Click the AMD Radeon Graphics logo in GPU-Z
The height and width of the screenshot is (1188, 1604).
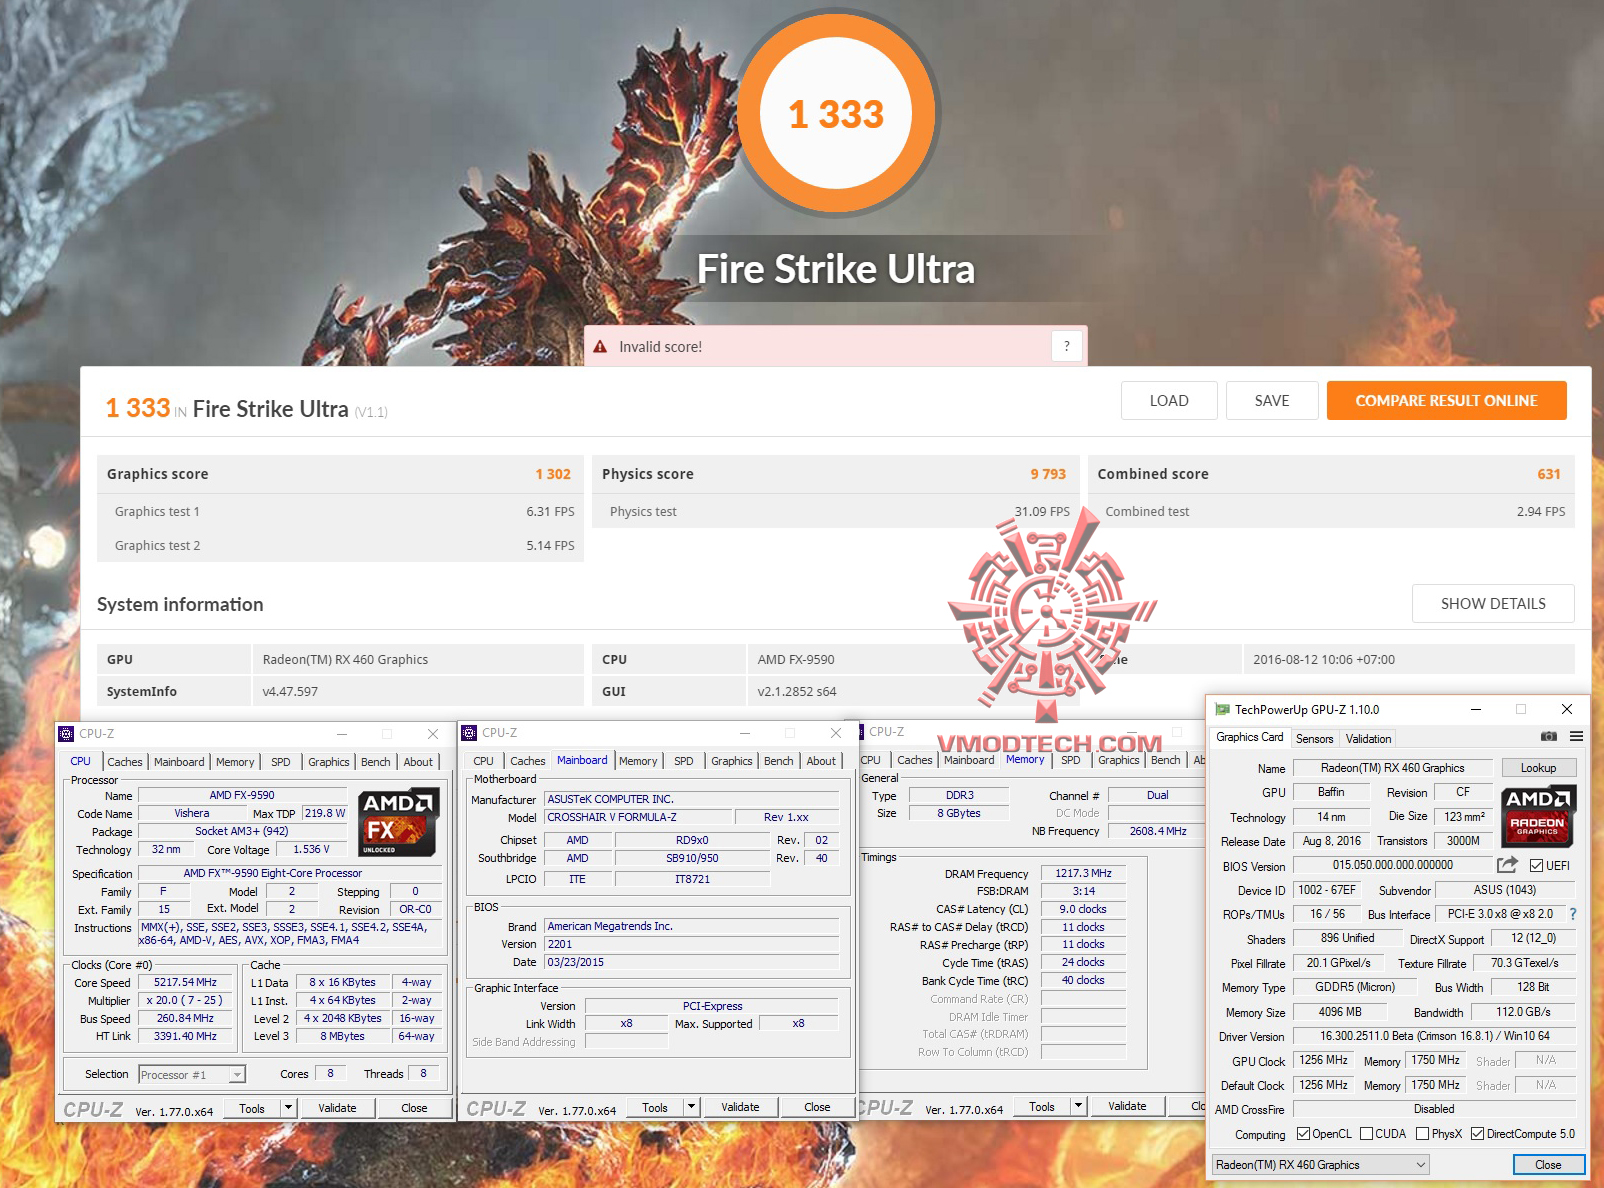click(x=1539, y=815)
